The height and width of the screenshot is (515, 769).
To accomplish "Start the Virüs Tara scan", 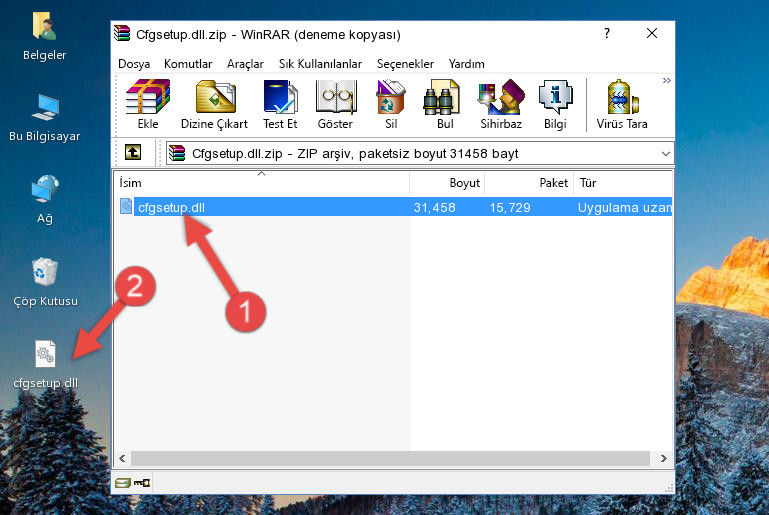I will coord(622,104).
